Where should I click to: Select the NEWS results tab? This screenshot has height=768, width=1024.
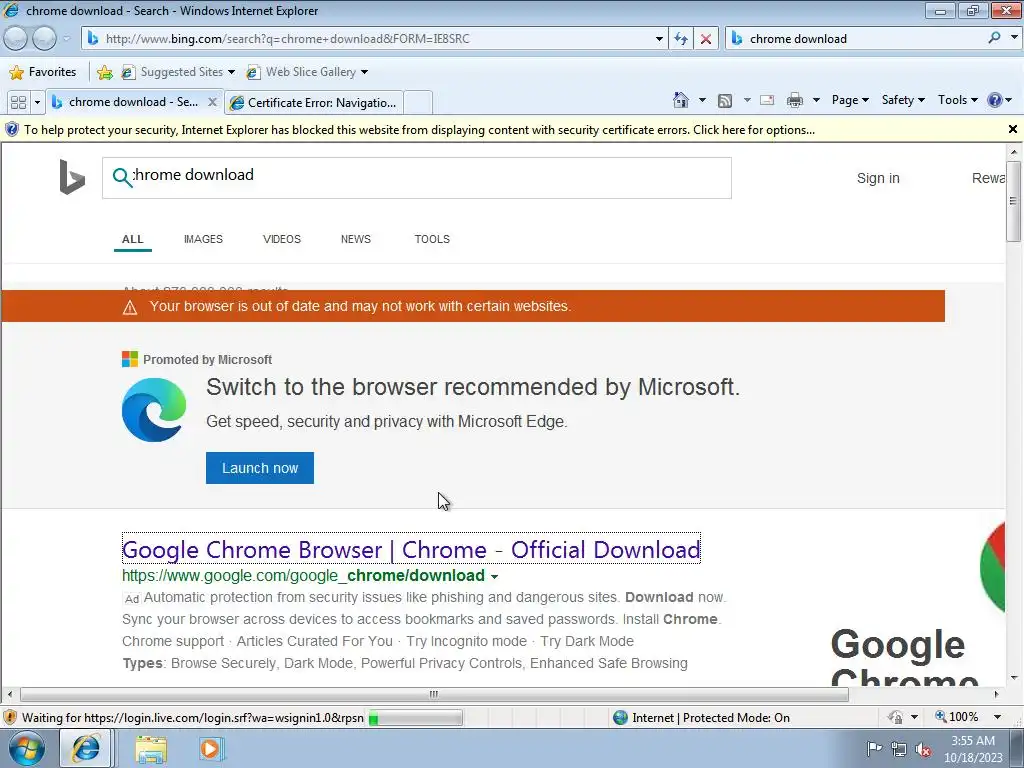[356, 239]
